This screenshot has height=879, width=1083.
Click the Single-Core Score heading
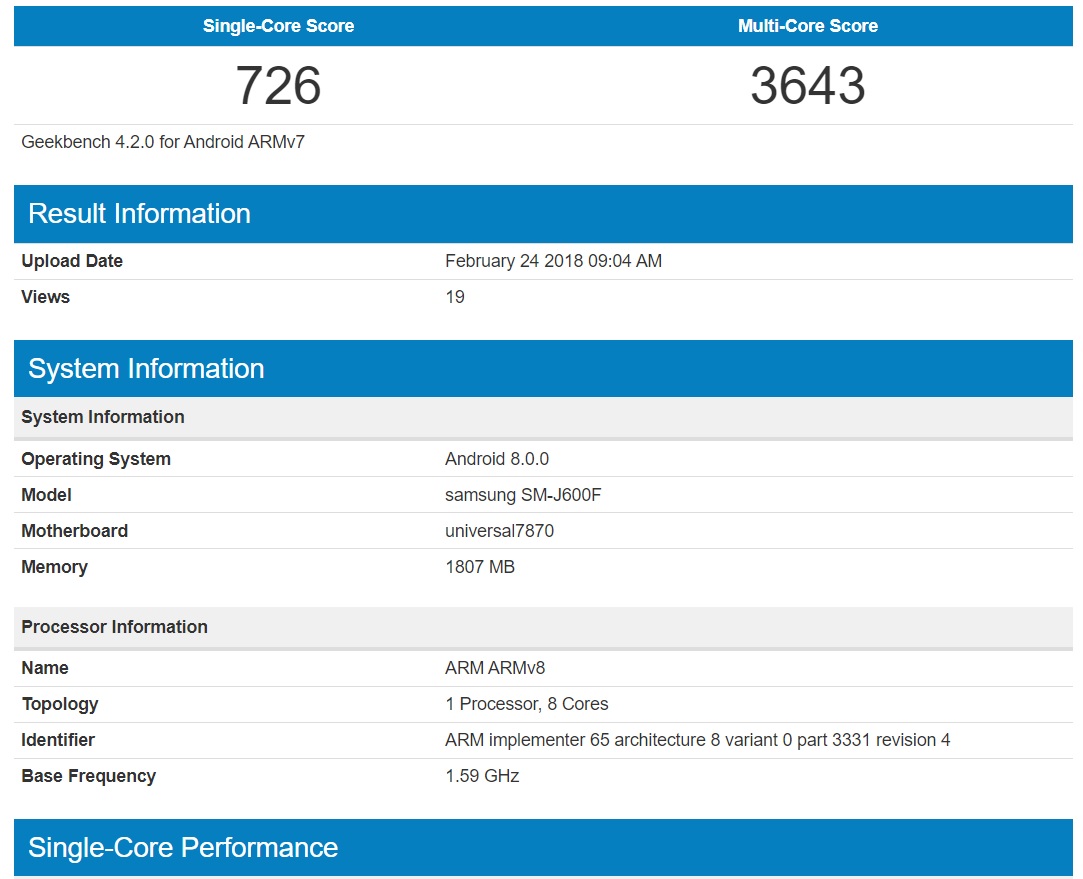pyautogui.click(x=278, y=26)
